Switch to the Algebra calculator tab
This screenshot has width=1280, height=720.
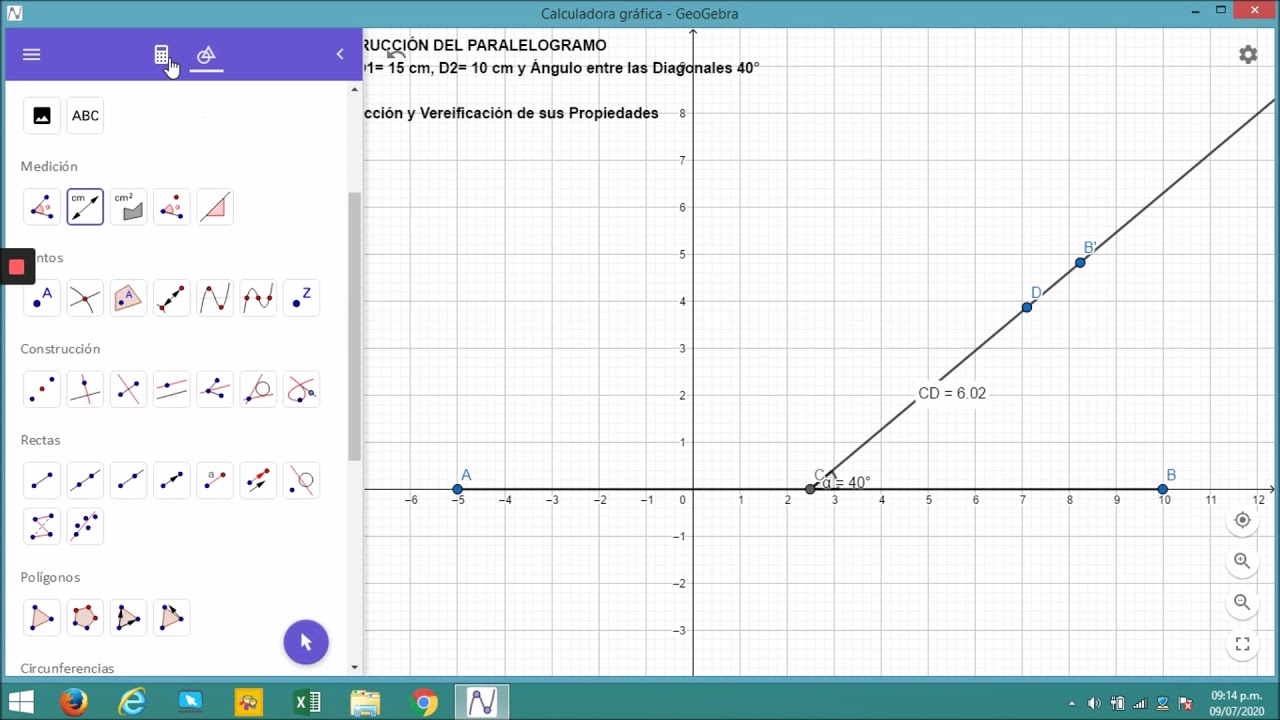(162, 55)
